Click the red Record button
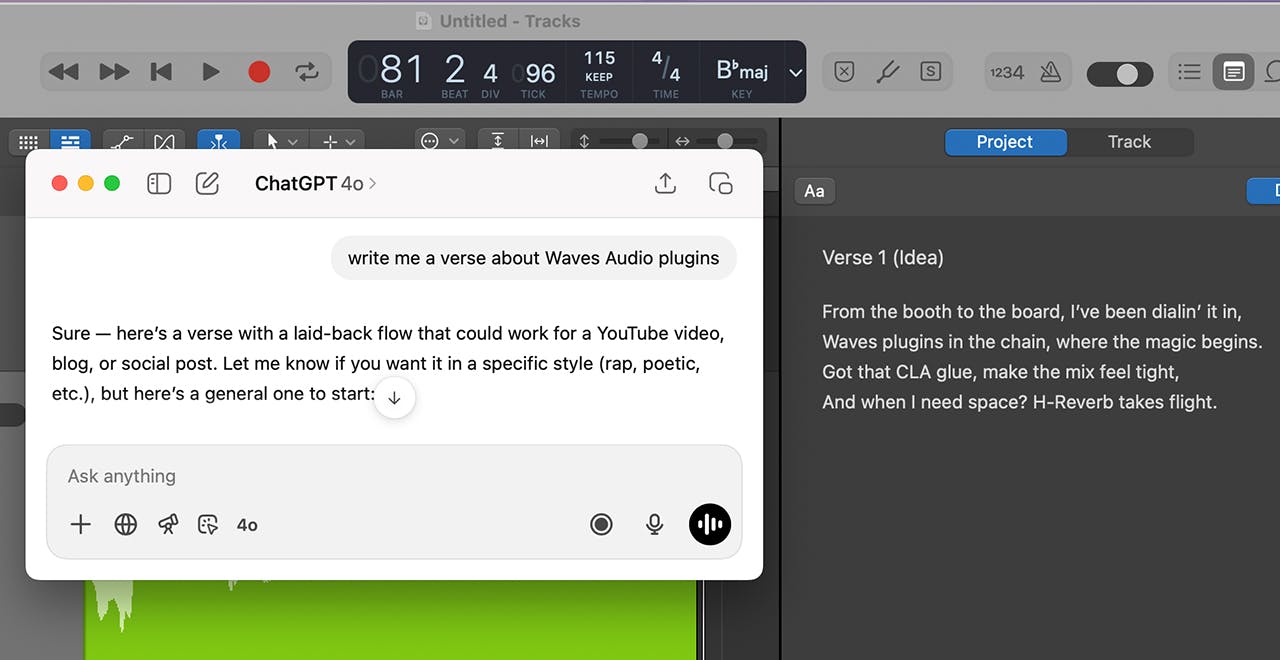1280x660 pixels. coord(259,72)
